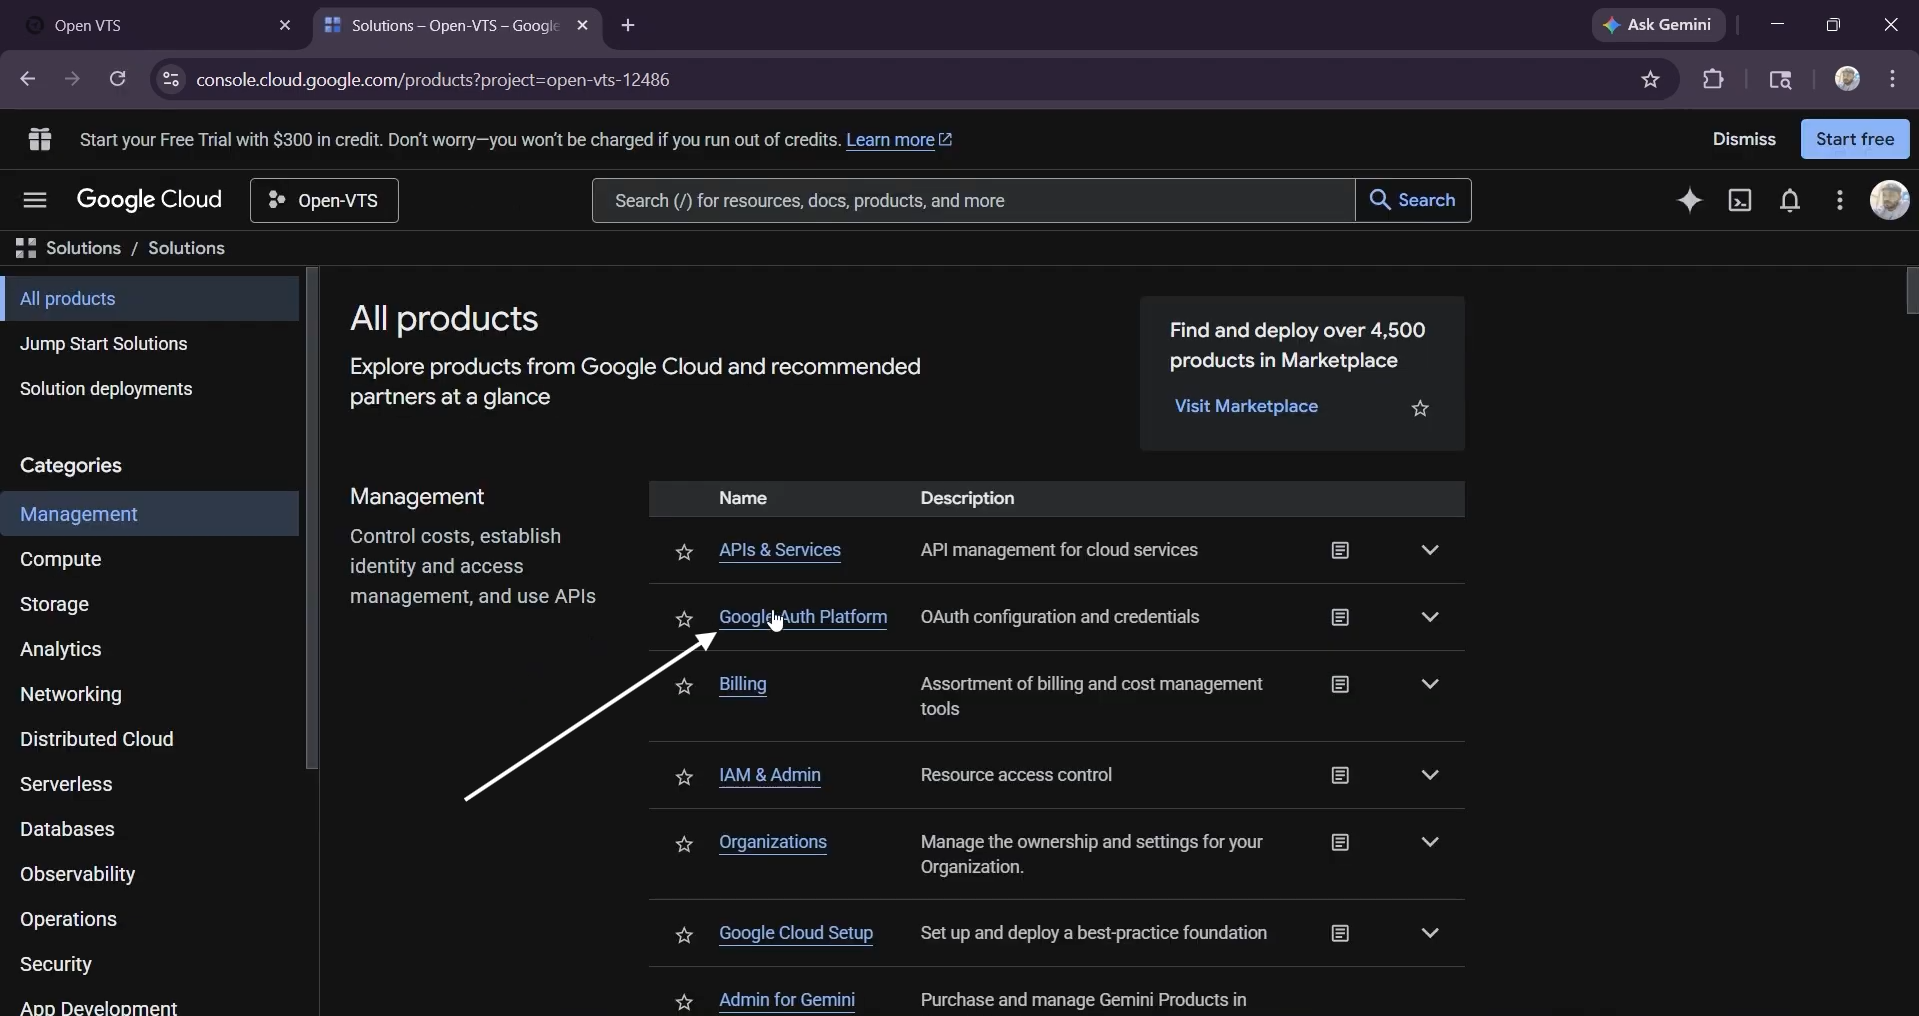
Task: Open the console three-dot settings menu
Action: pyautogui.click(x=1840, y=200)
